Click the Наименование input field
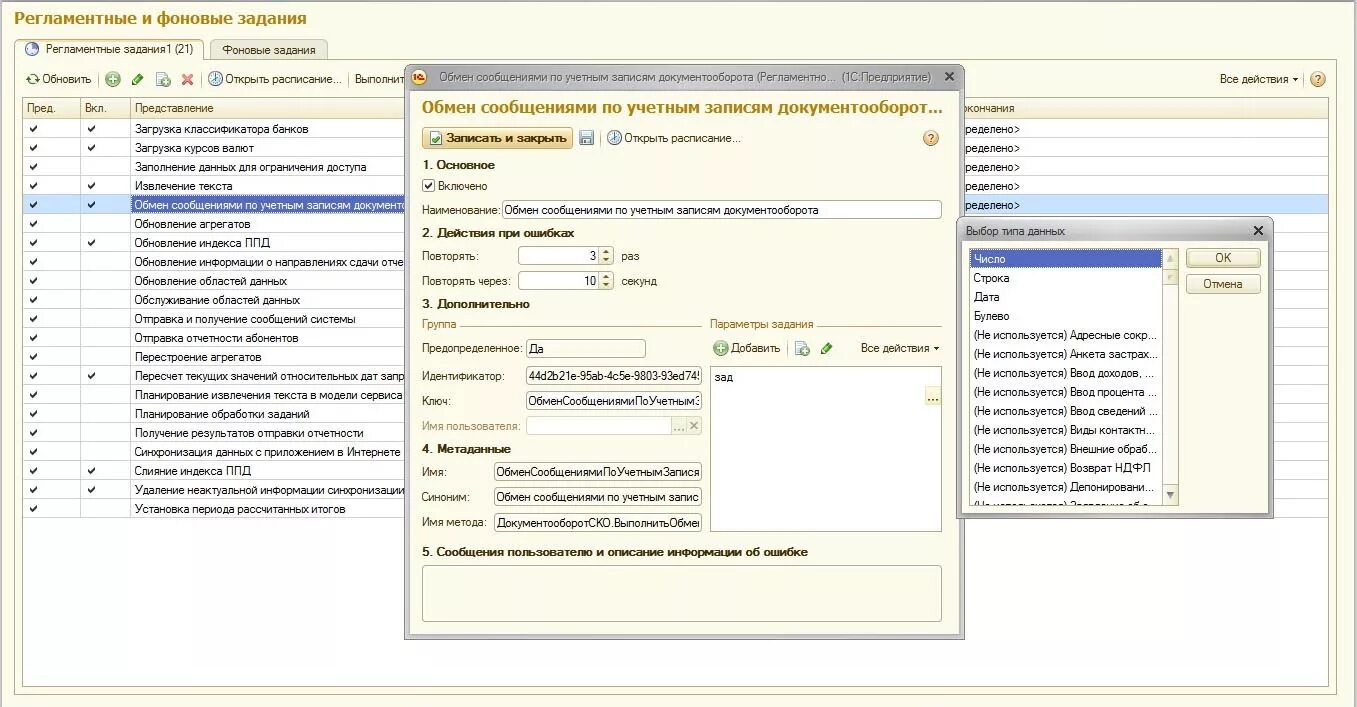Screen dimensions: 1357x707 [722, 210]
